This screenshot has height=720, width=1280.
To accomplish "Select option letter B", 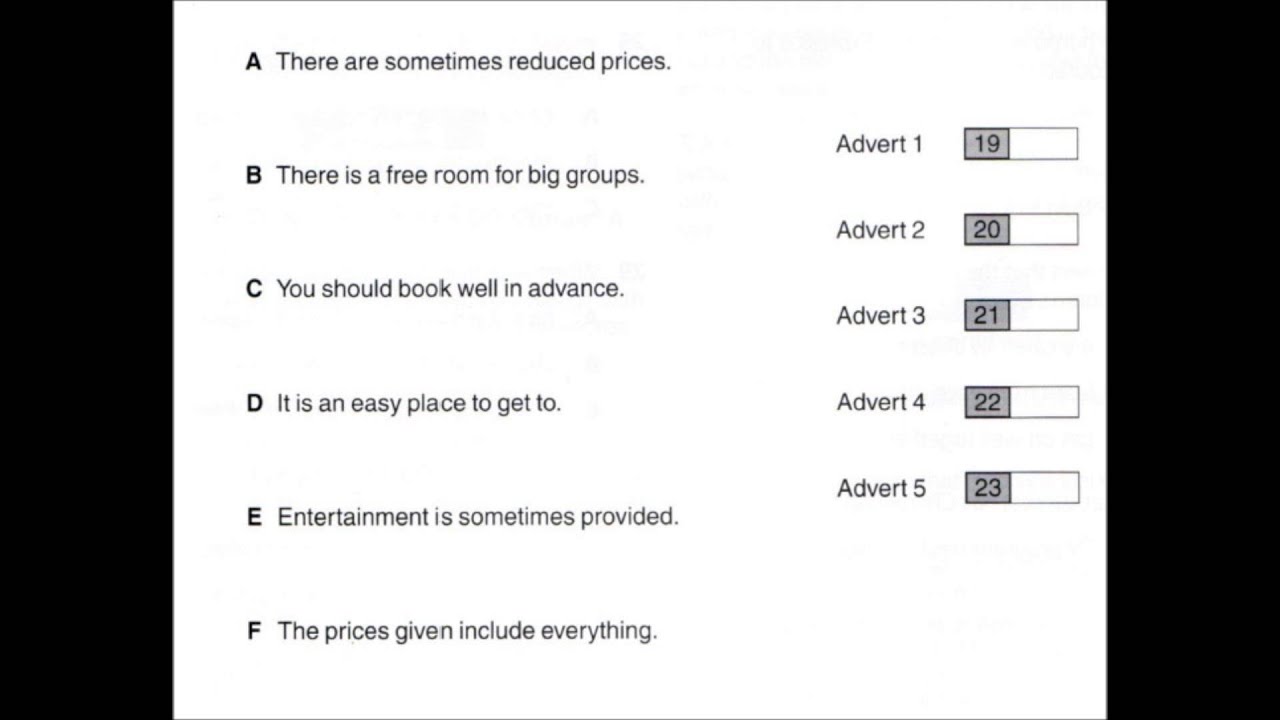I will (x=253, y=176).
